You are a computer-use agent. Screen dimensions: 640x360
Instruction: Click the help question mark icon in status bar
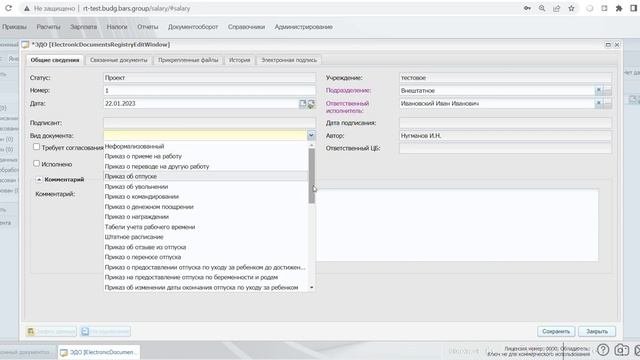603,350
